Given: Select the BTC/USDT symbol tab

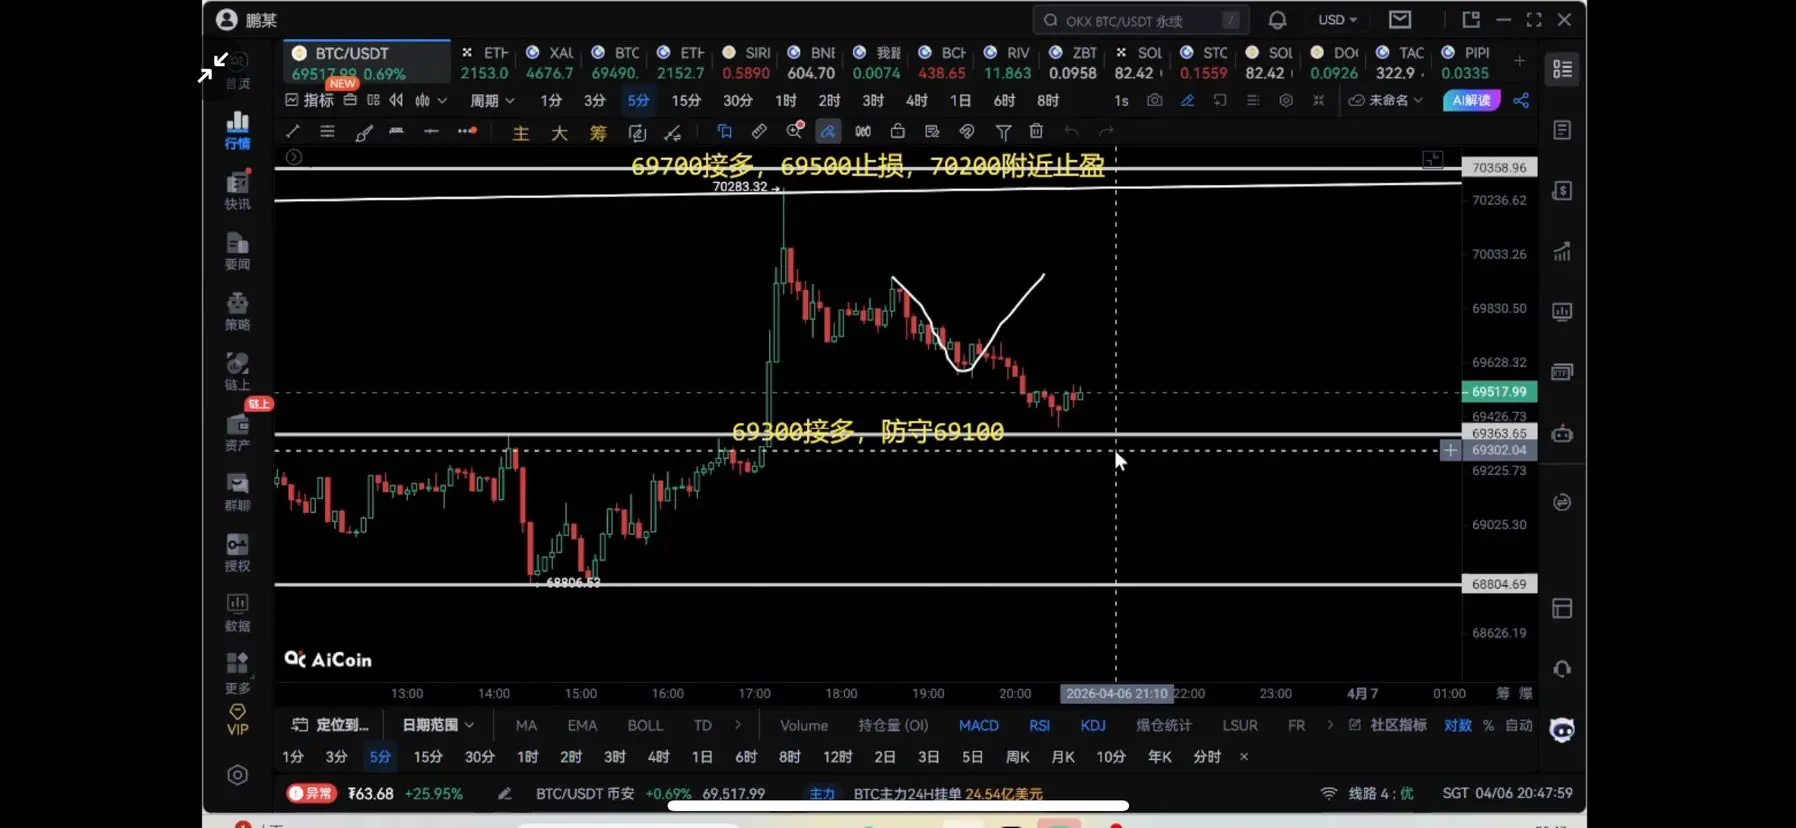Looking at the screenshot, I should 367,62.
